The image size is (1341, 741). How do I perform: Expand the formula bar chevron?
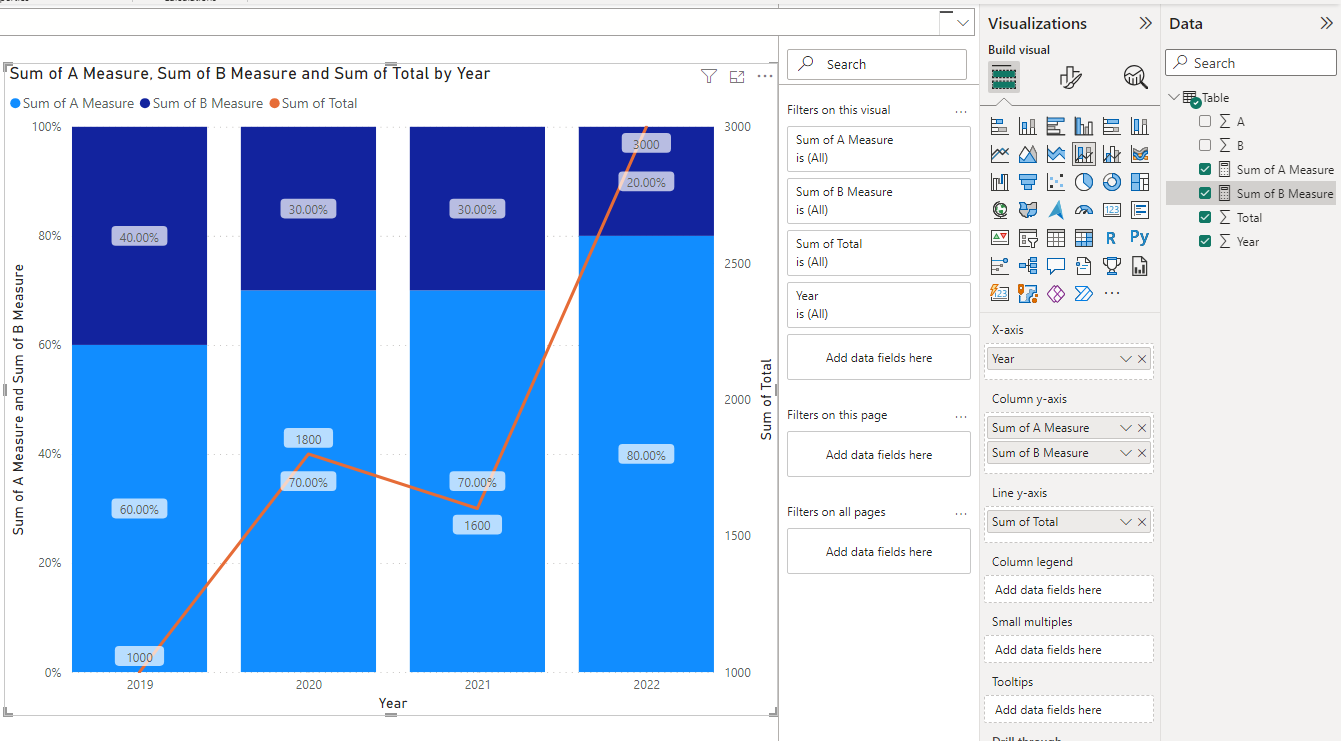click(963, 23)
